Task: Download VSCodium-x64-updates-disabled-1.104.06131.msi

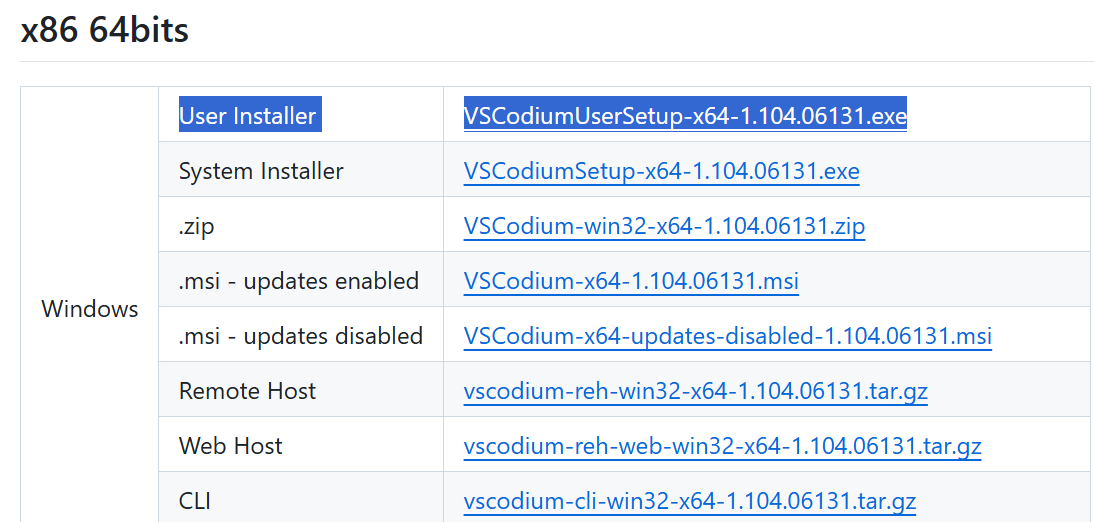Action: pyautogui.click(x=728, y=336)
